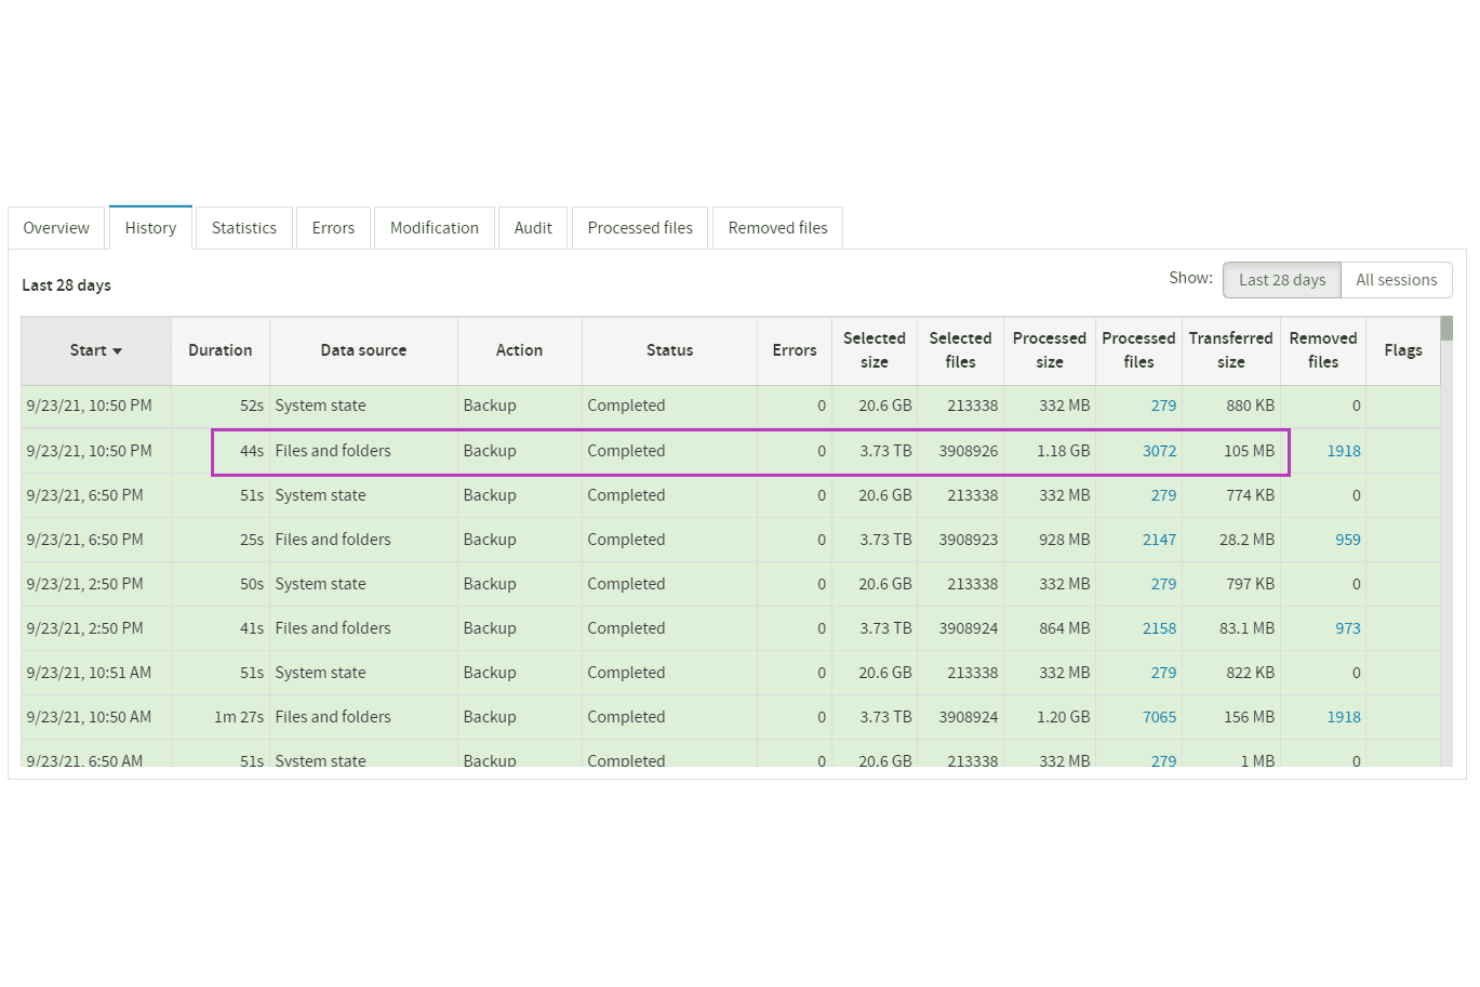Sort by Transferred size column header
This screenshot has height=987, width=1480.
[1230, 350]
